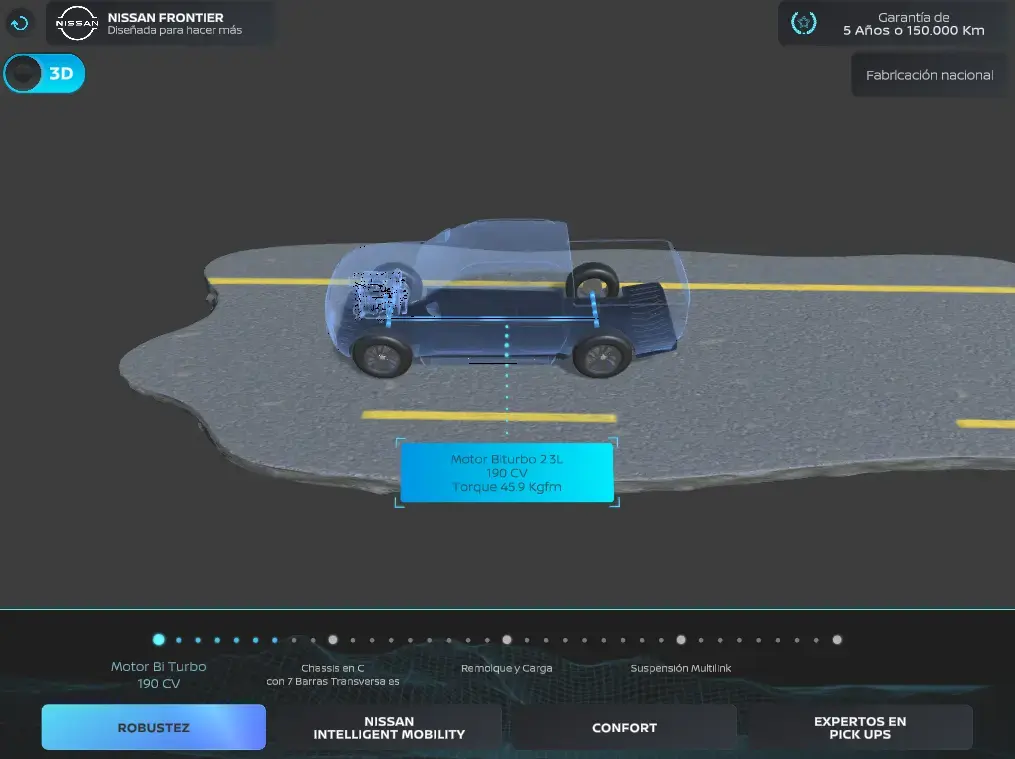Click the Nissan logo icon
1015x759 pixels.
76,23
